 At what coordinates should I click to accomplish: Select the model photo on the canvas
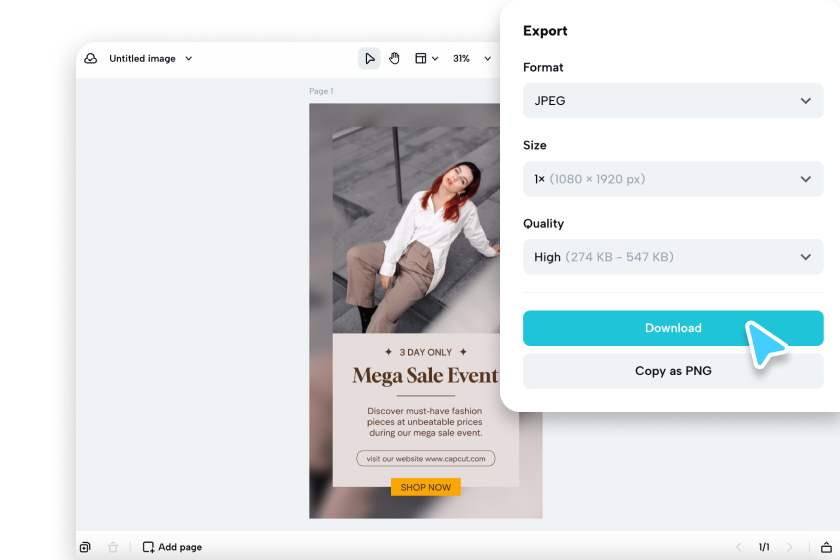tap(416, 230)
